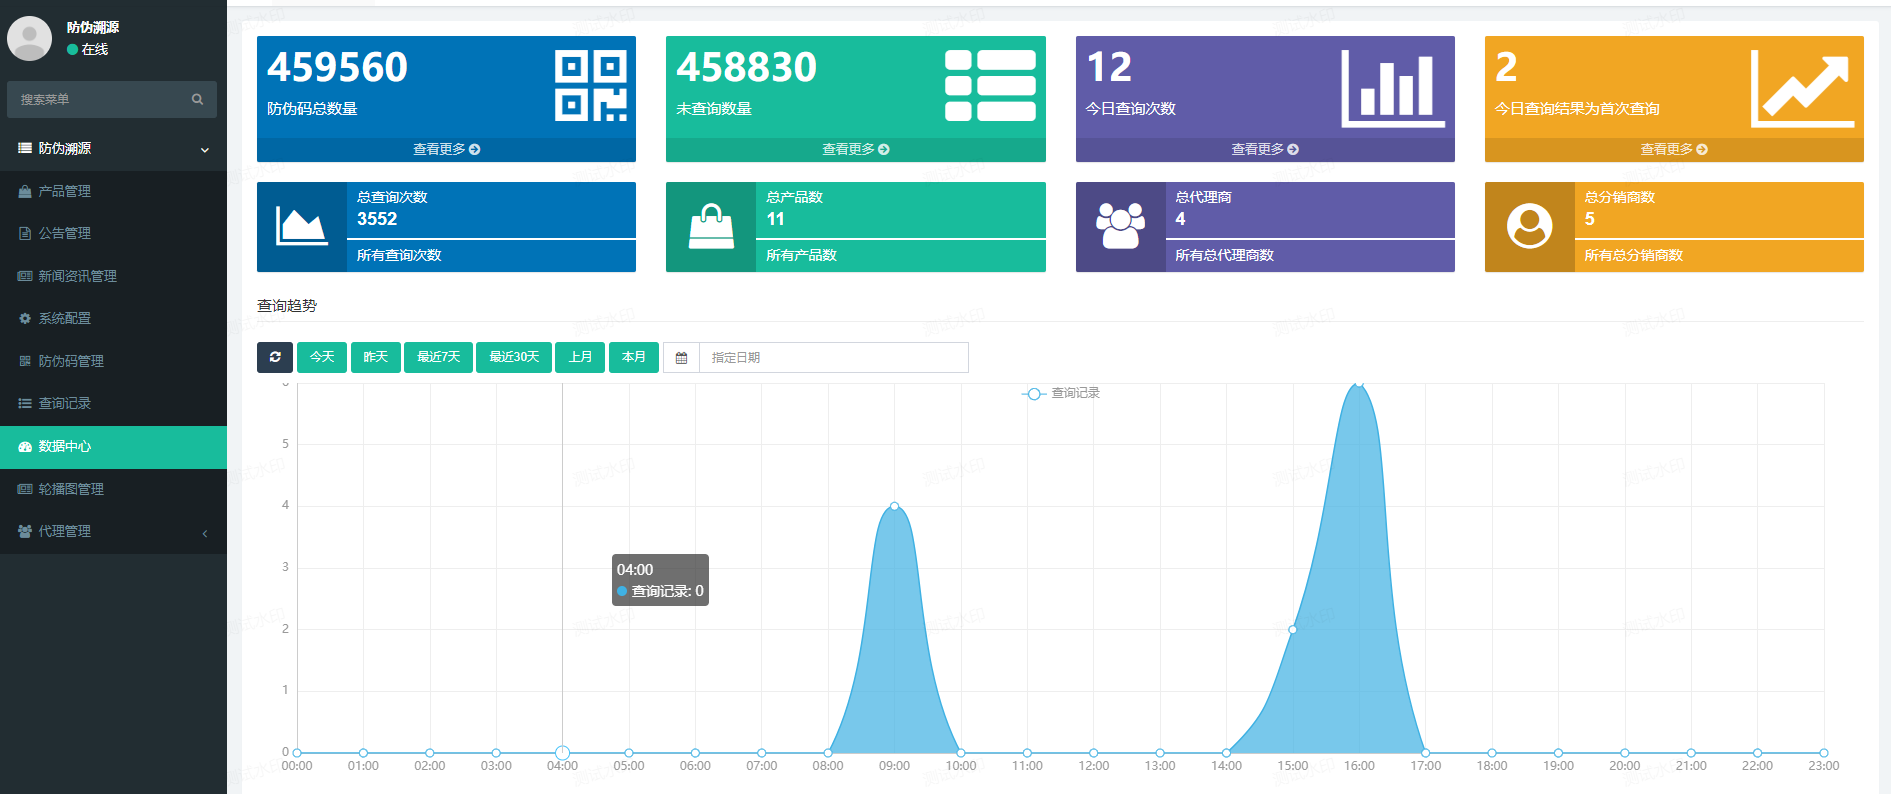Click the bar chart icon on 今日查询次数 card
The image size is (1891, 794).
(x=1392, y=88)
